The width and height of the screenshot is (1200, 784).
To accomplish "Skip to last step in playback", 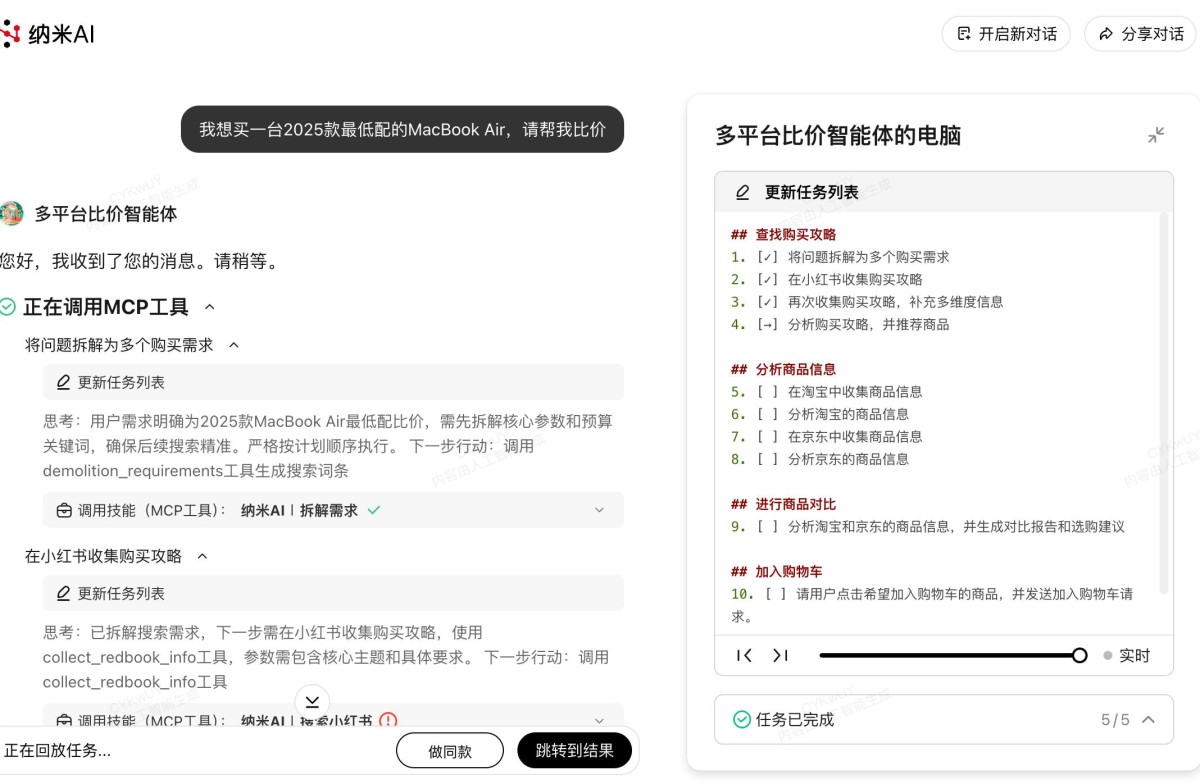I will [781, 655].
